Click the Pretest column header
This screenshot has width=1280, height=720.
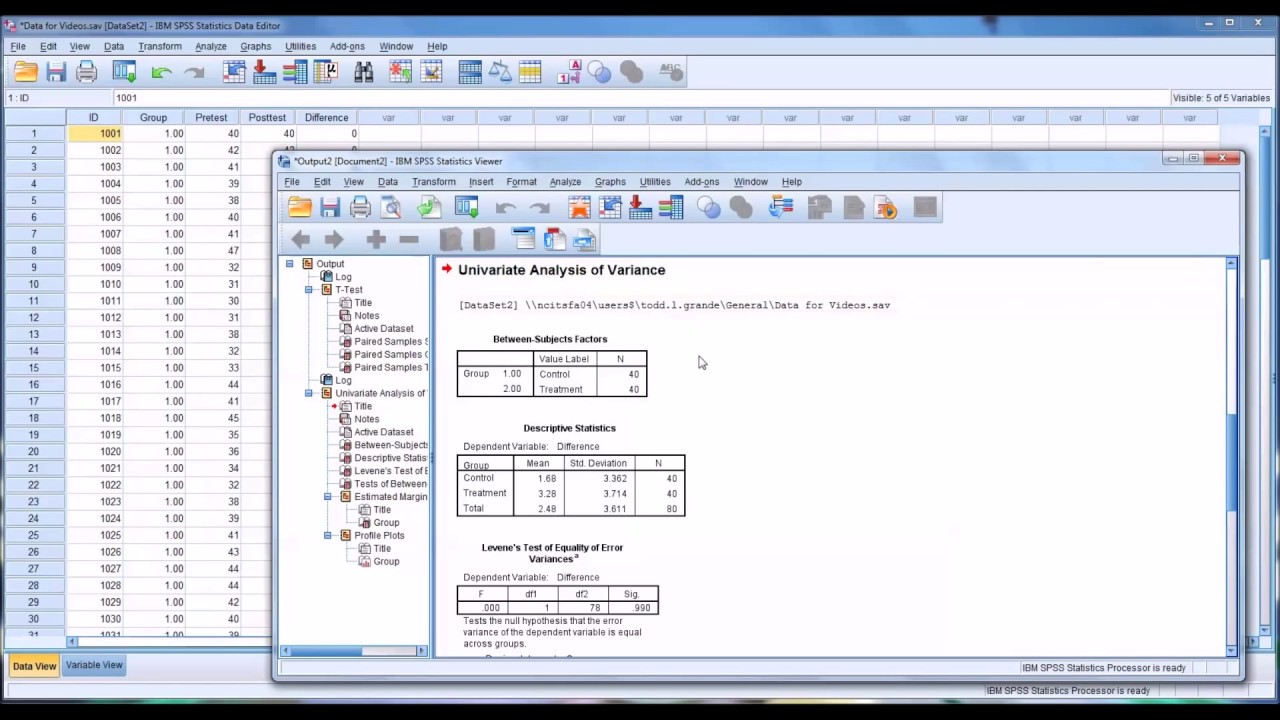click(x=211, y=117)
